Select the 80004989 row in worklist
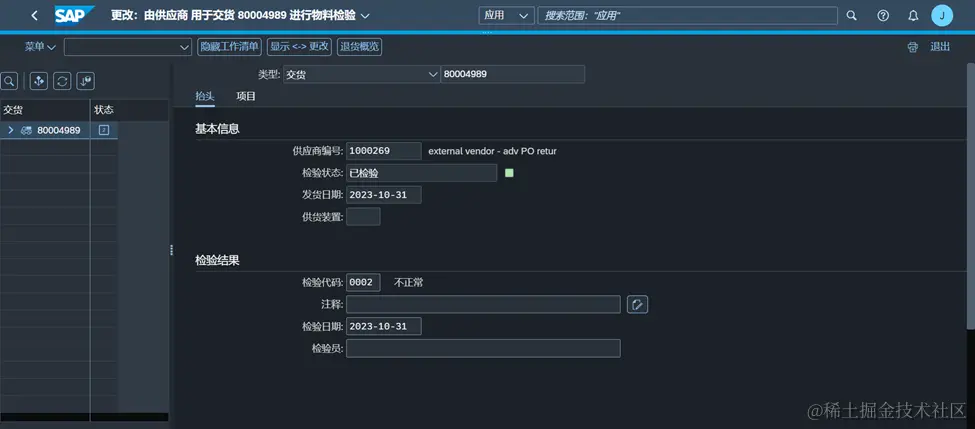The image size is (975, 429). coord(58,131)
